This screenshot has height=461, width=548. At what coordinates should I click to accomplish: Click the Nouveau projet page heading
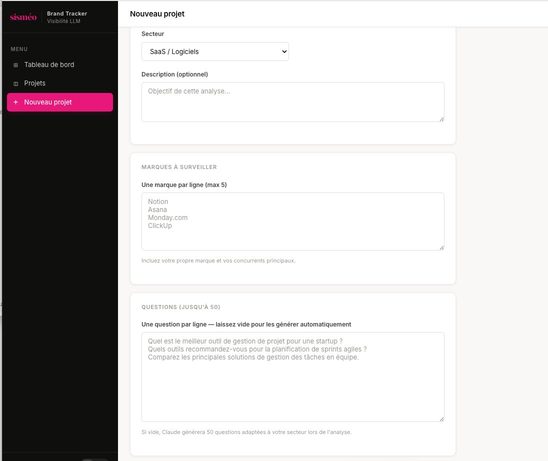[x=157, y=14]
